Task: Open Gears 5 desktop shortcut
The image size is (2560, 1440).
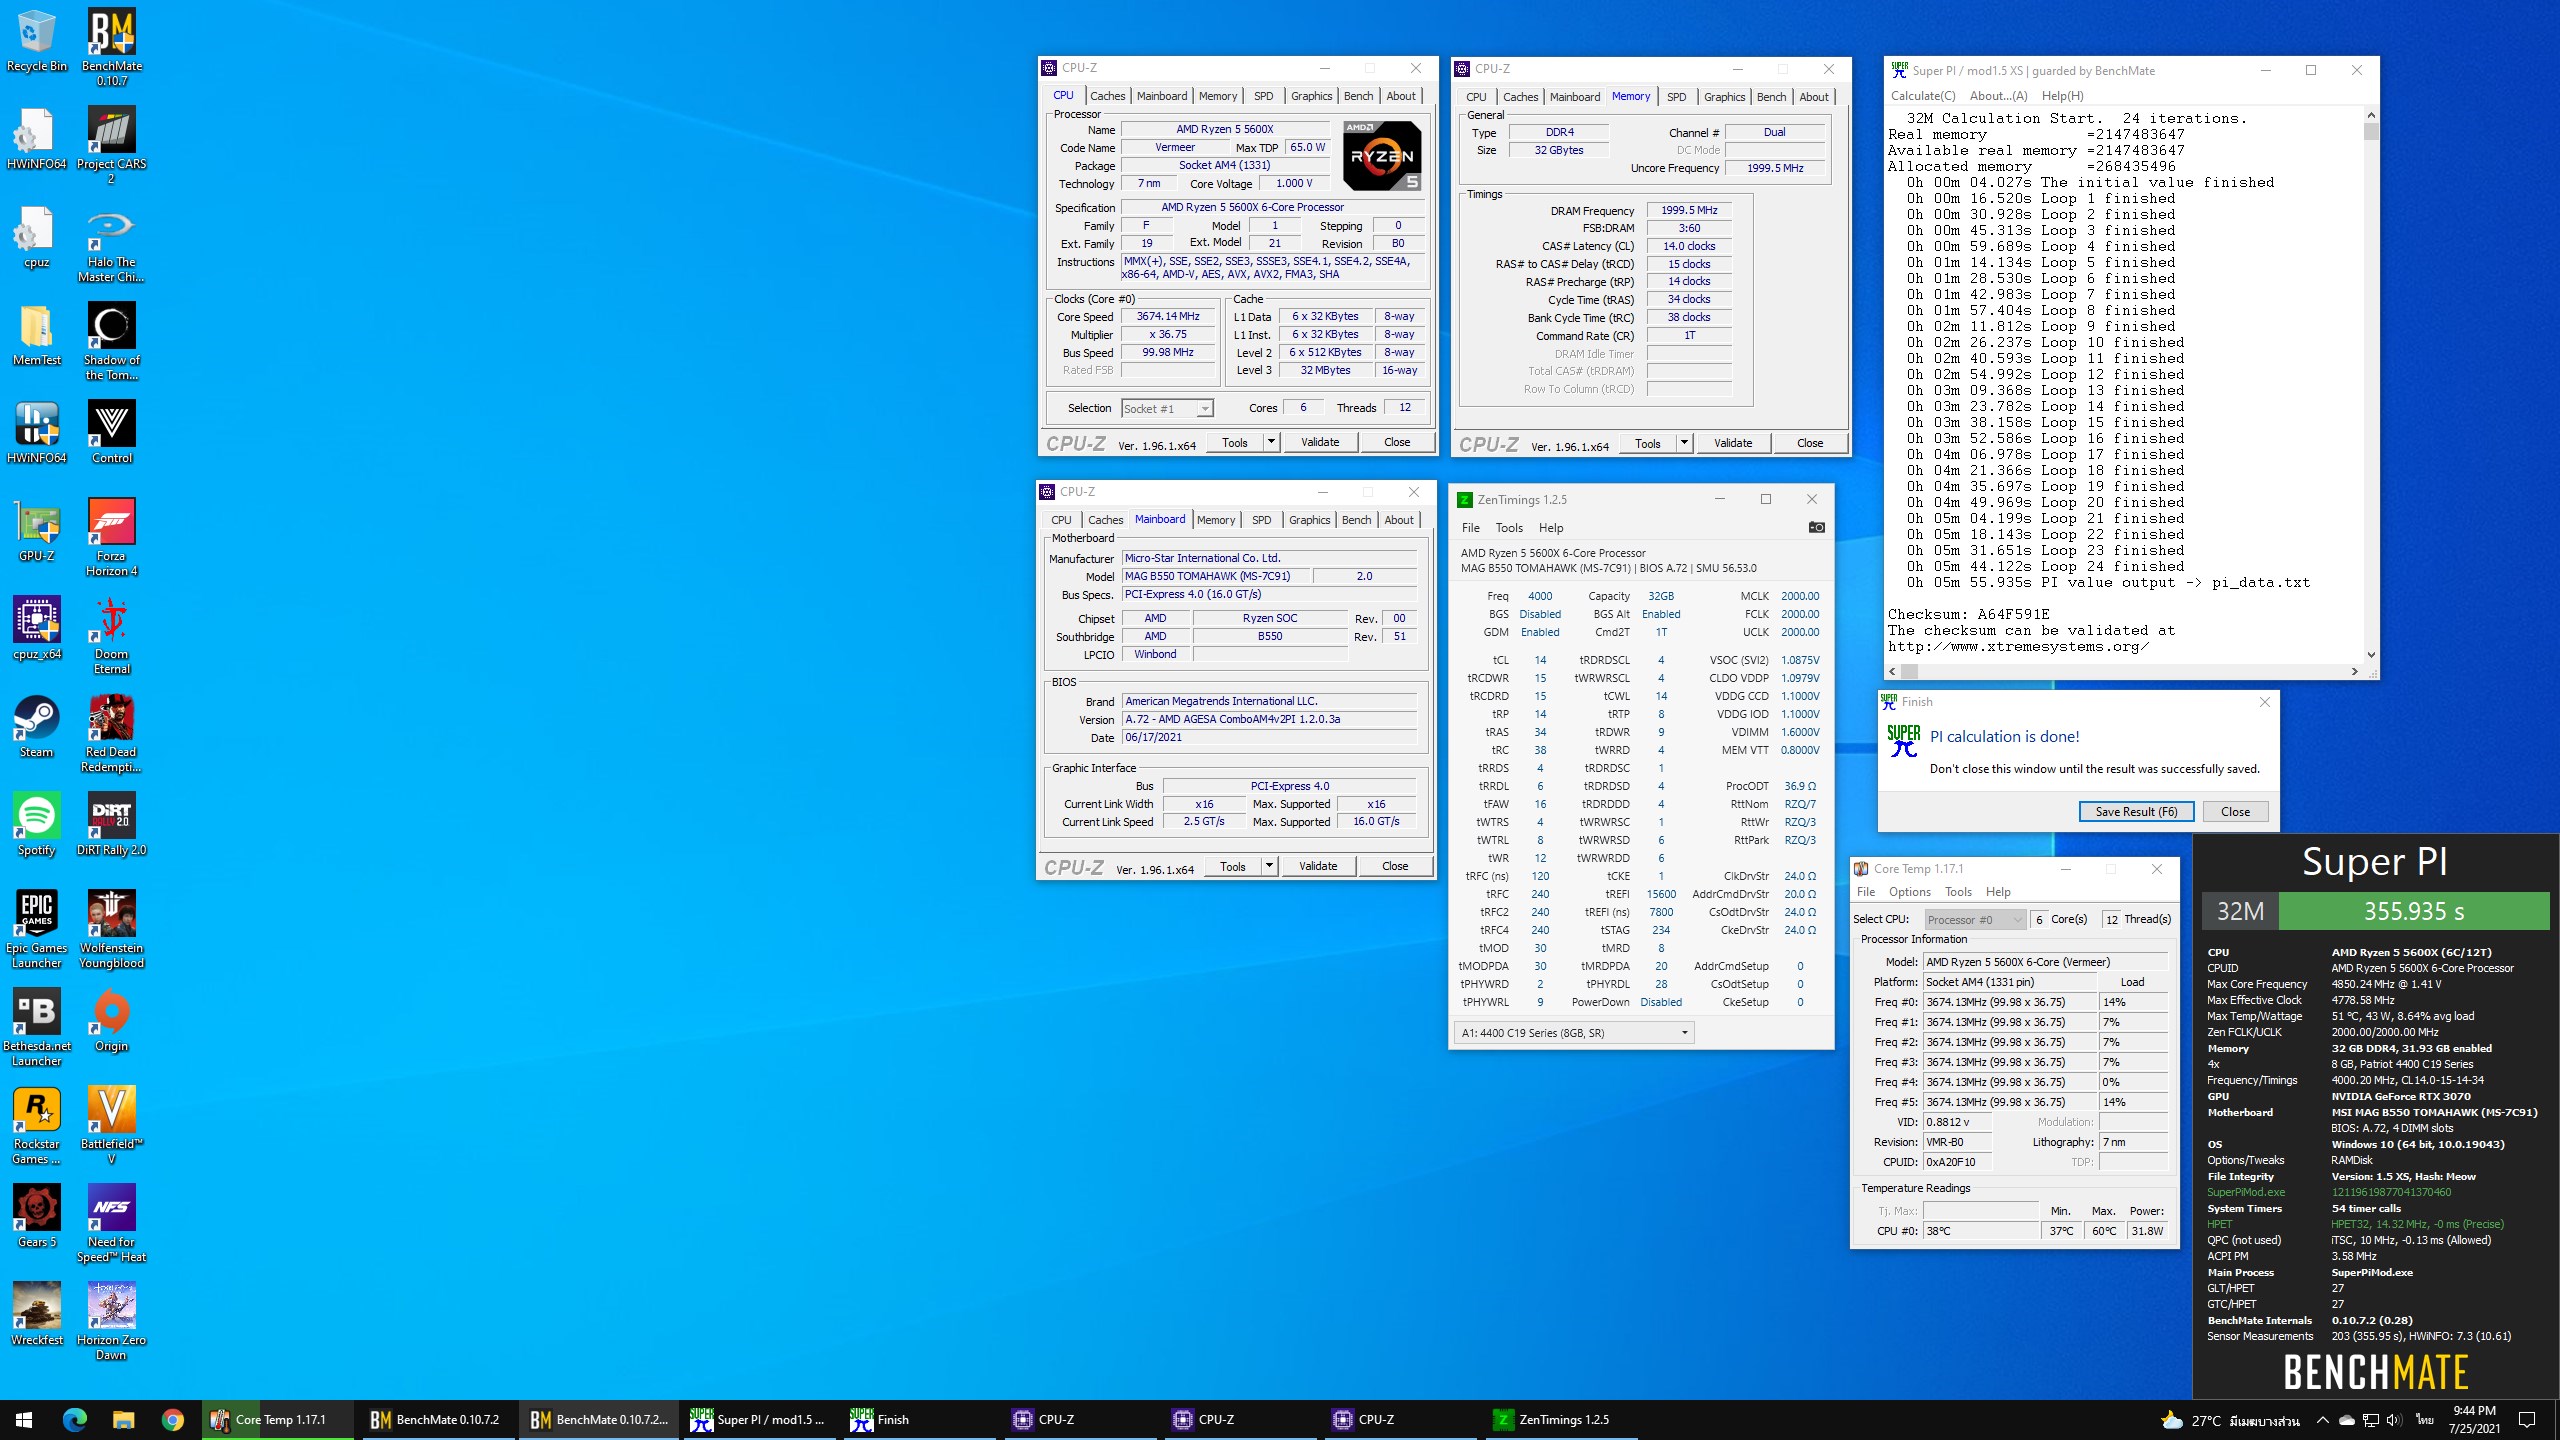Action: (37, 1218)
